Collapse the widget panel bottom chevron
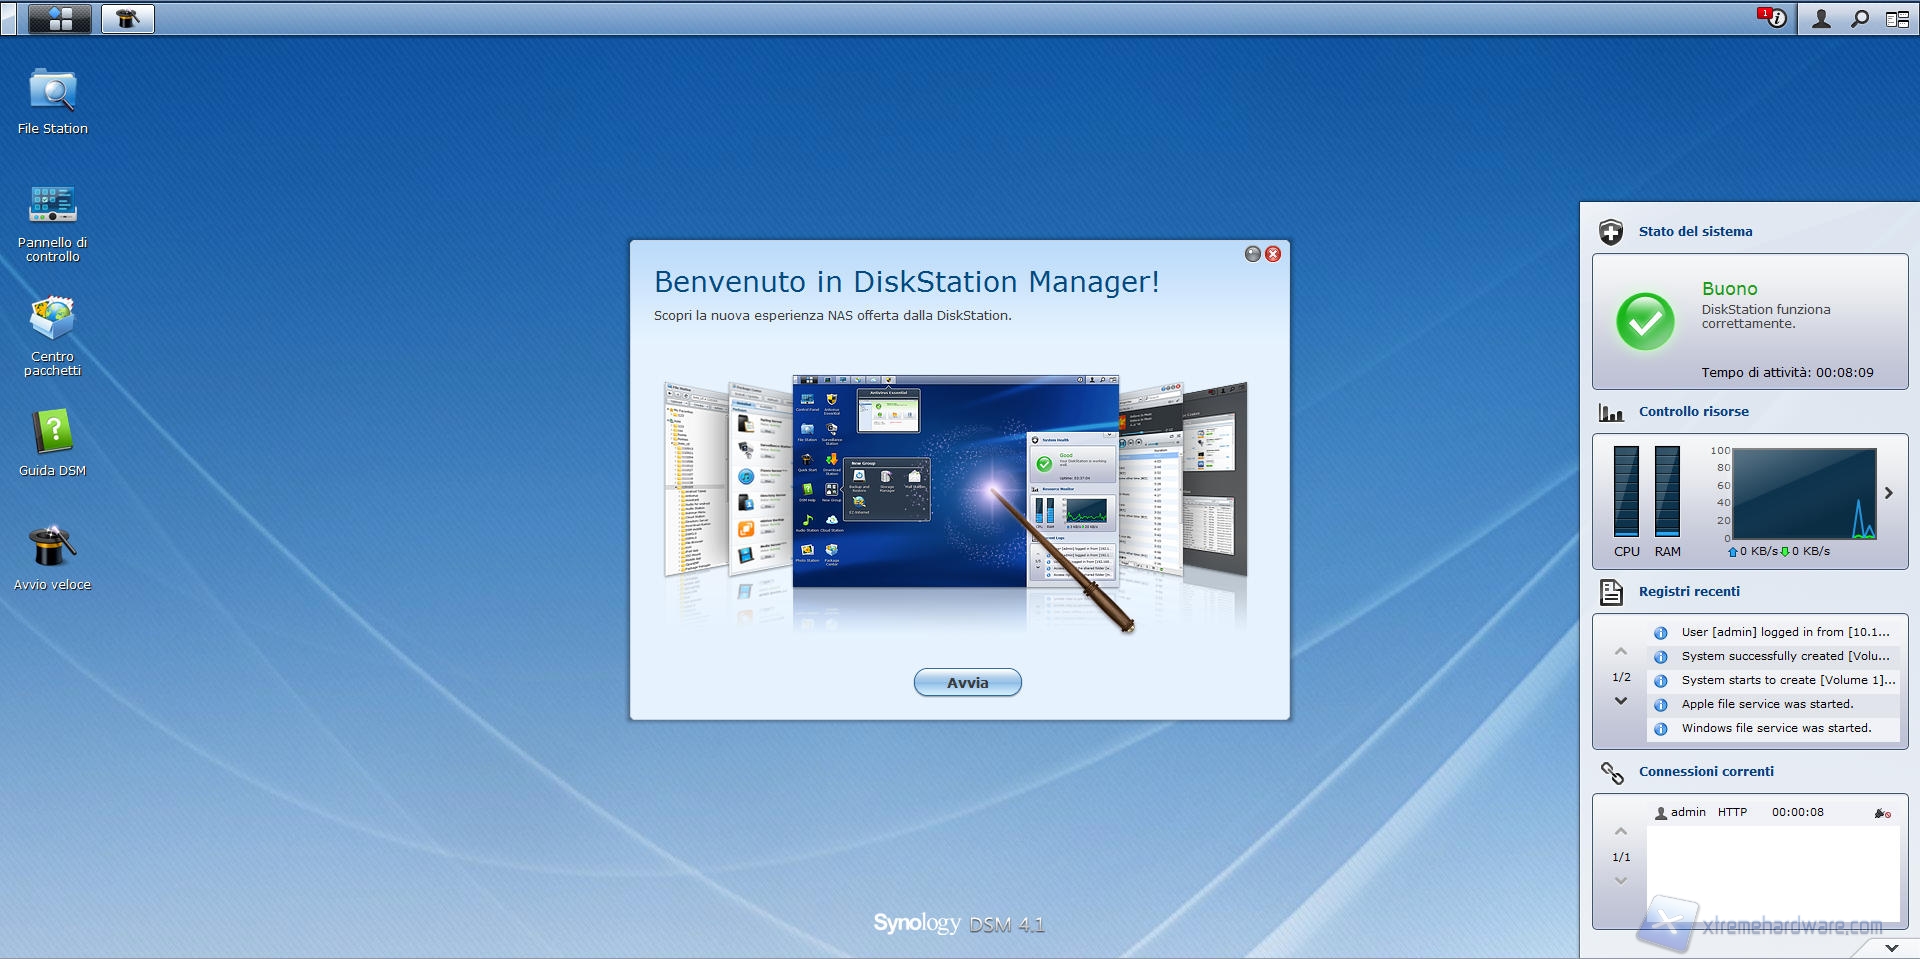This screenshot has height=959, width=1920. click(1891, 947)
